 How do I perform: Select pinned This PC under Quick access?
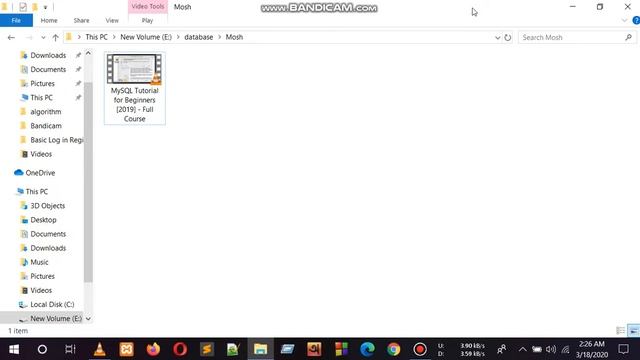pos(41,98)
